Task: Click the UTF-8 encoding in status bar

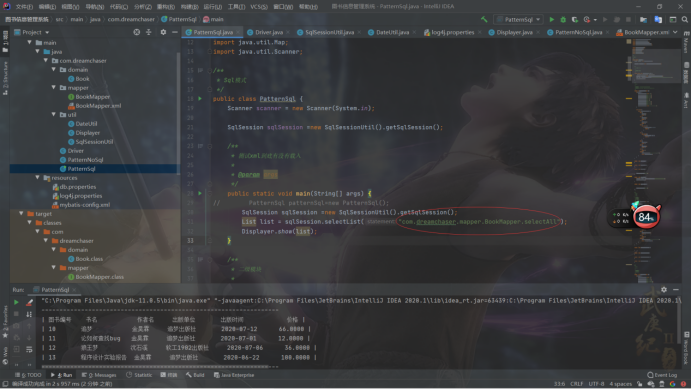Action: (596, 384)
